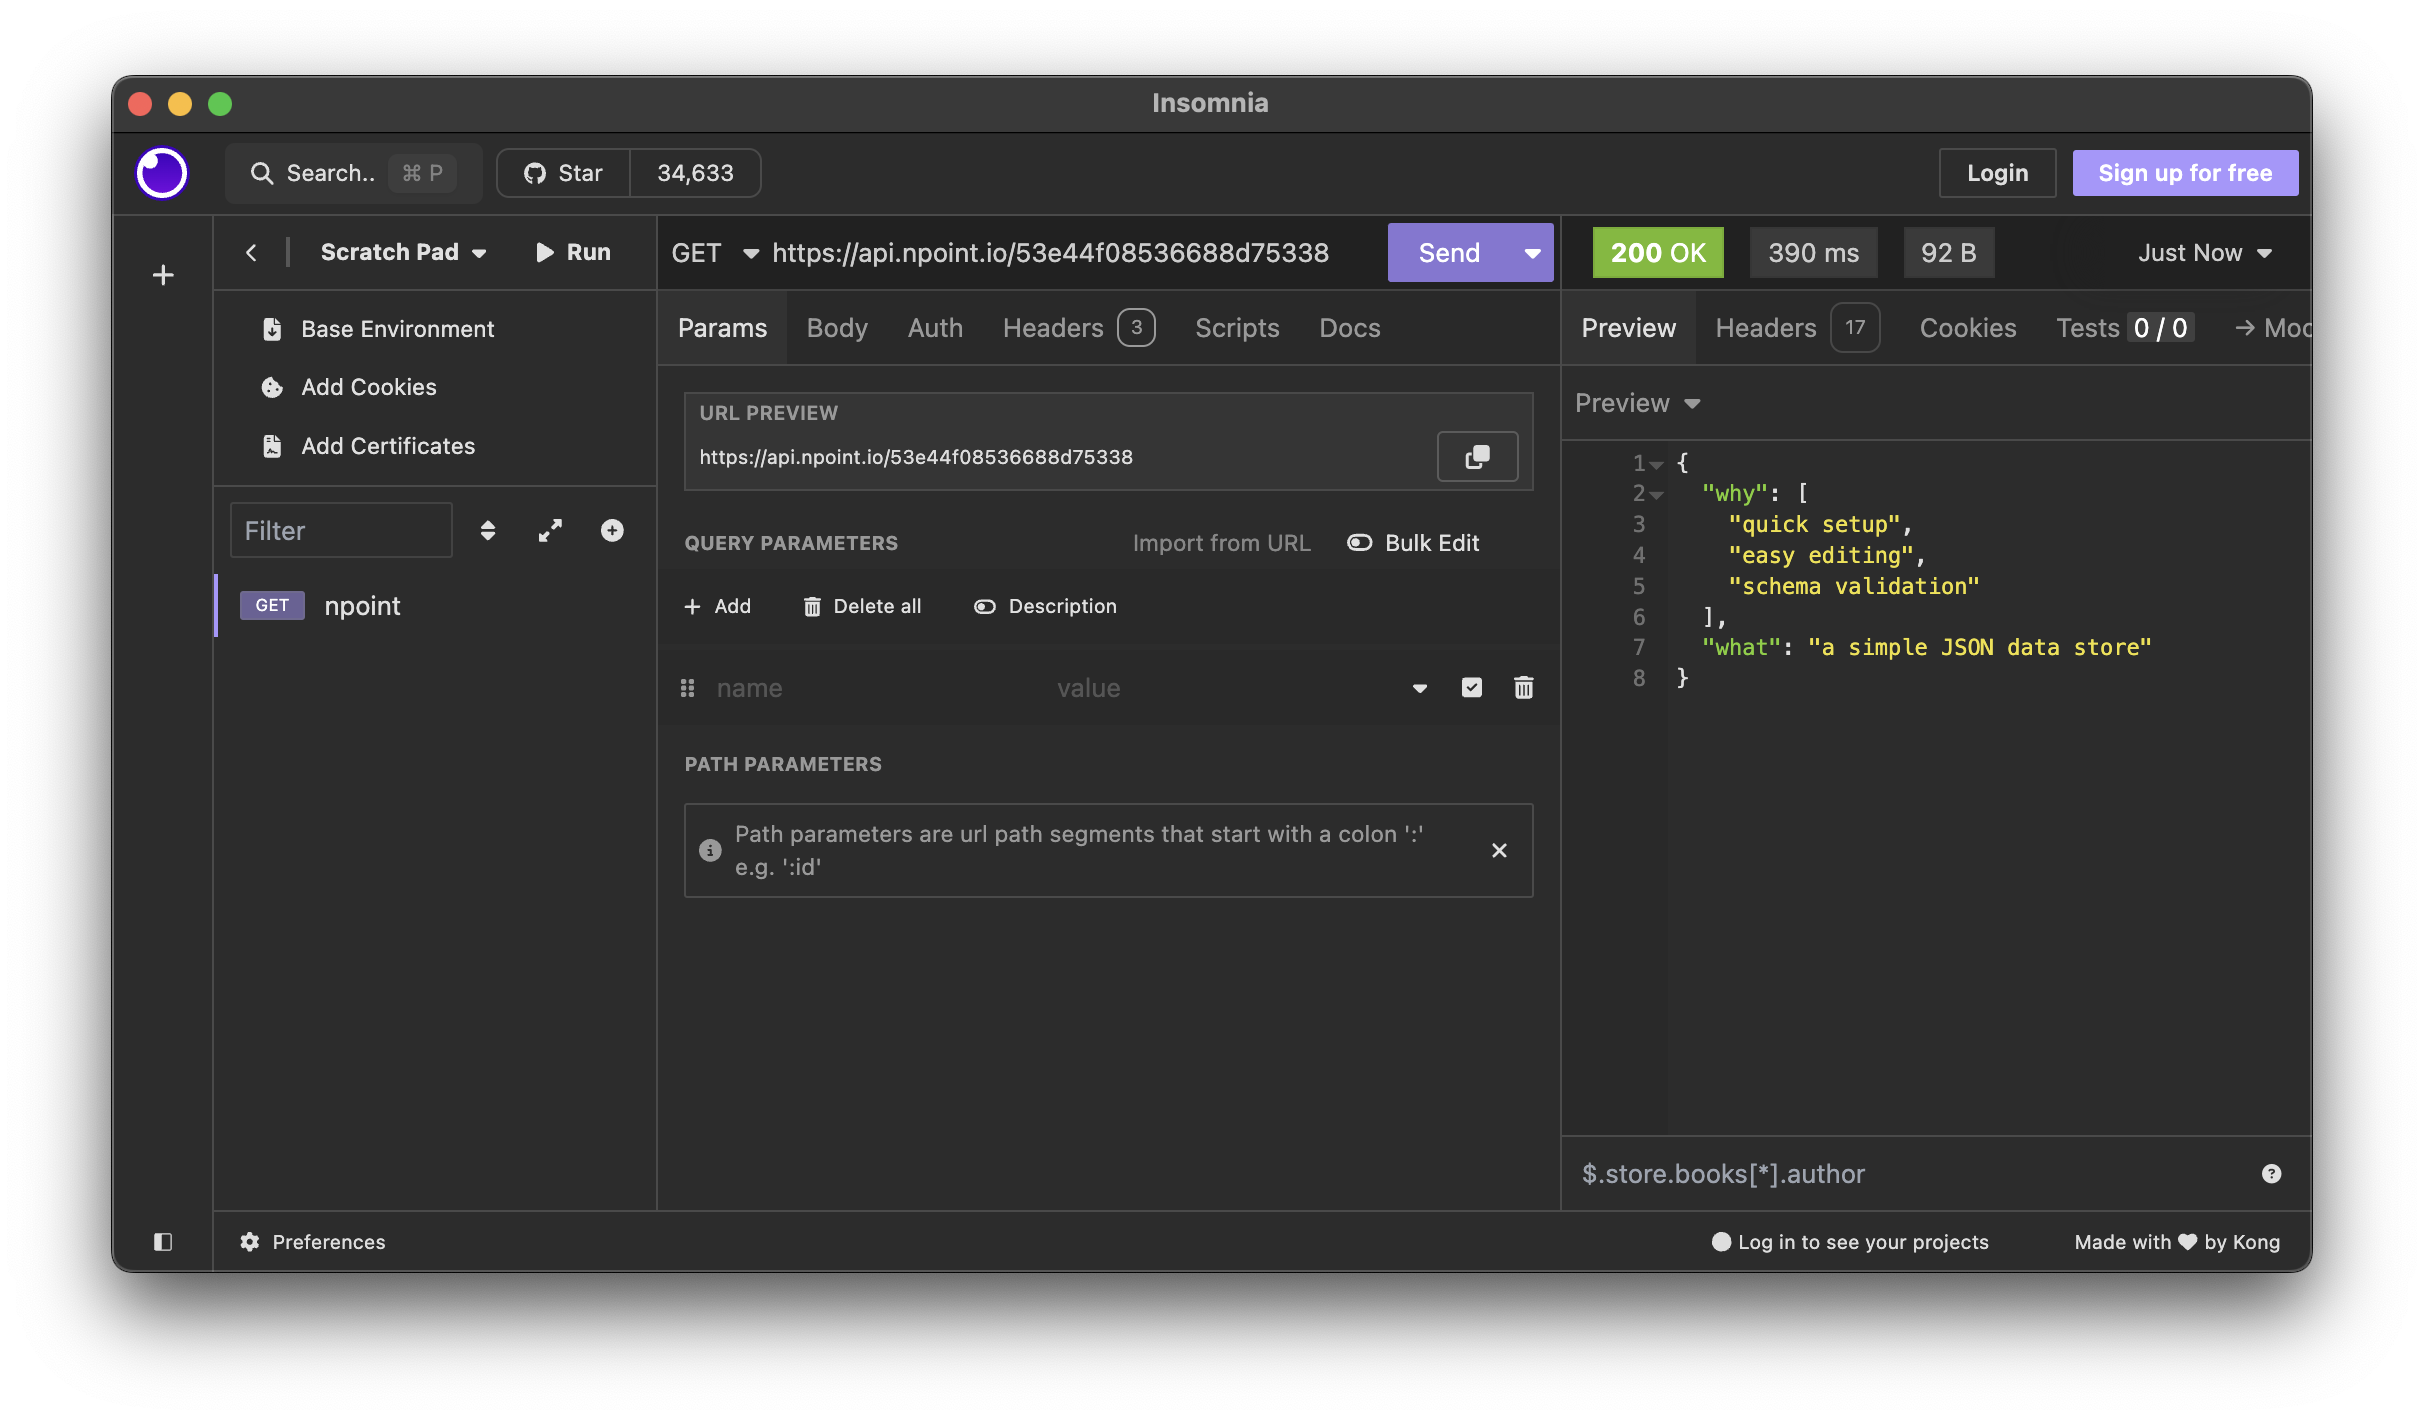2424x1420 pixels.
Task: Open the Tests 0 / 0 tab
Action: 2125,328
